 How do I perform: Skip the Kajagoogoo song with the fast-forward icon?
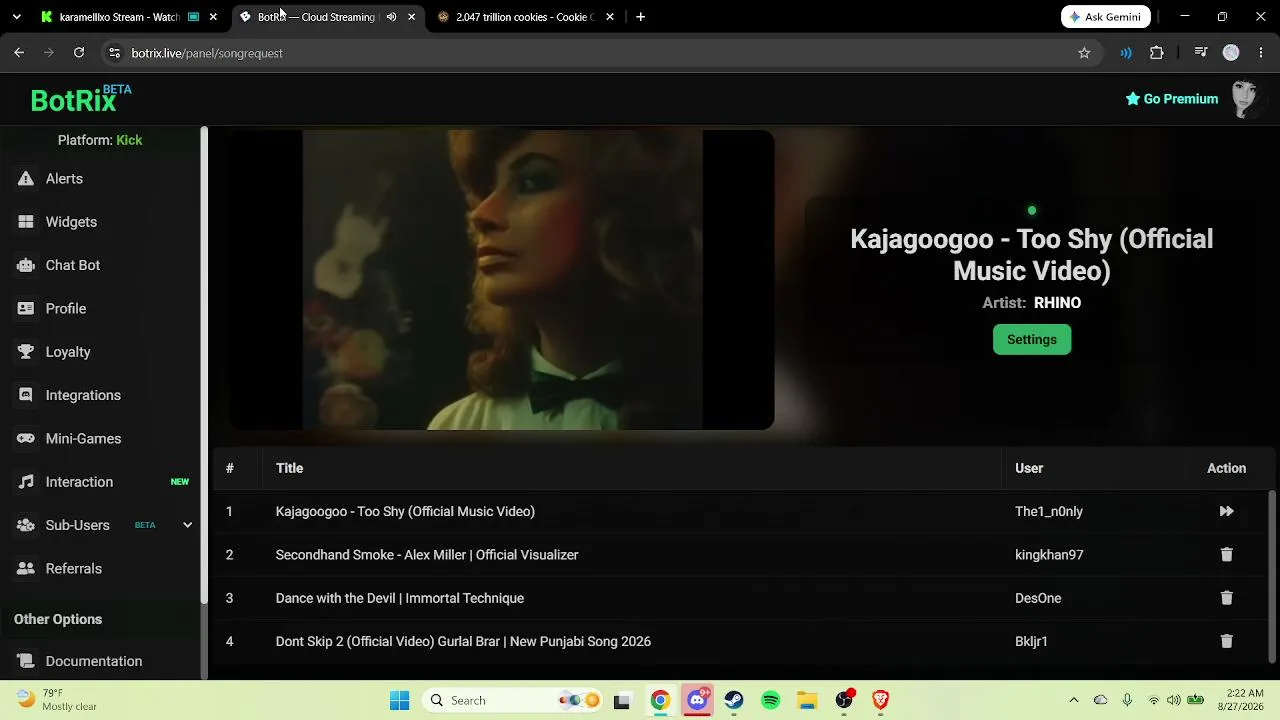(1226, 511)
